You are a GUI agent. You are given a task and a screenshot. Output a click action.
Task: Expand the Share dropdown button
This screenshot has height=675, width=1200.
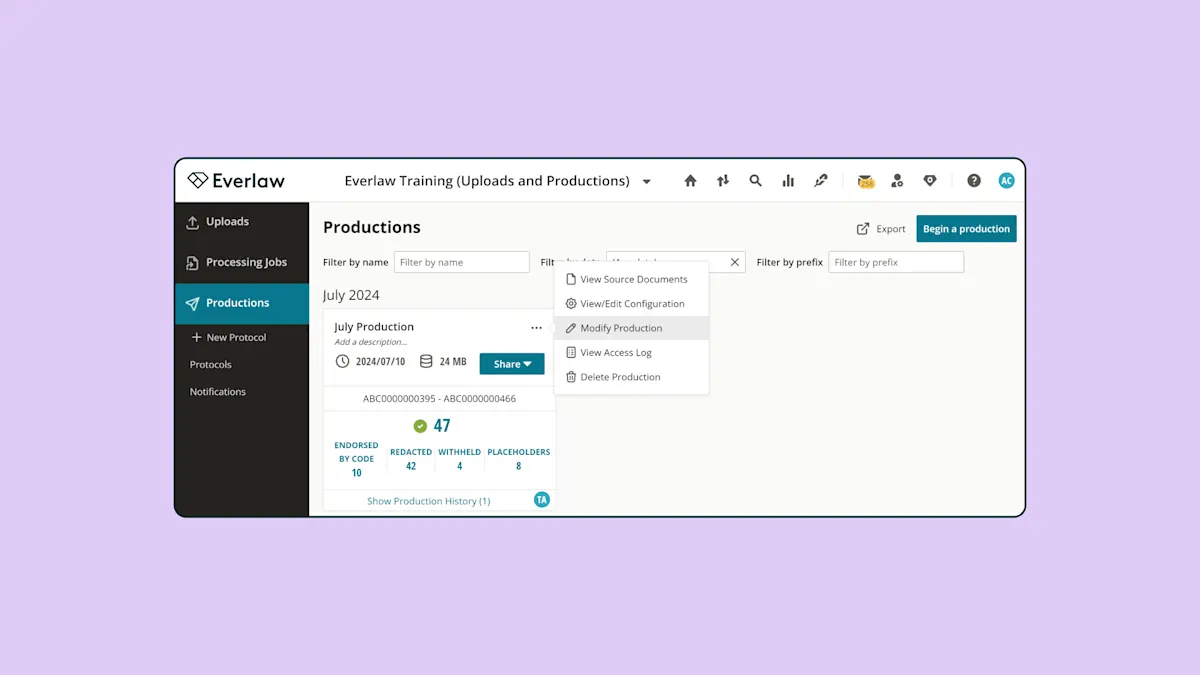(x=512, y=364)
